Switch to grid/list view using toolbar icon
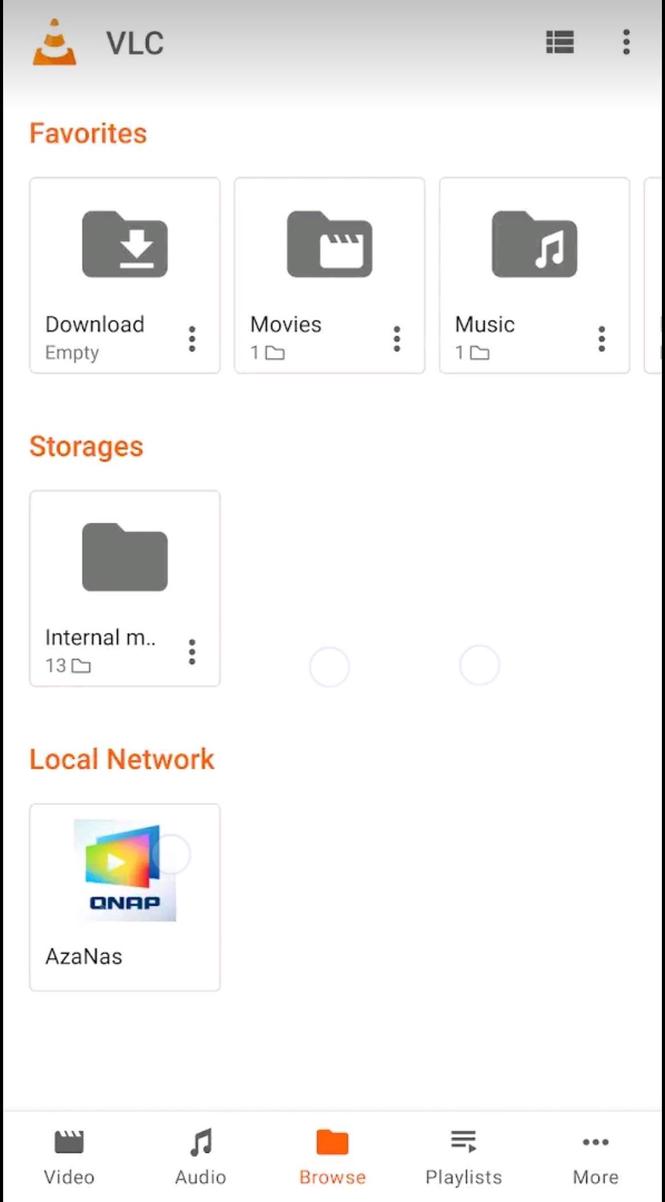The width and height of the screenshot is (665, 1202). pyautogui.click(x=559, y=42)
